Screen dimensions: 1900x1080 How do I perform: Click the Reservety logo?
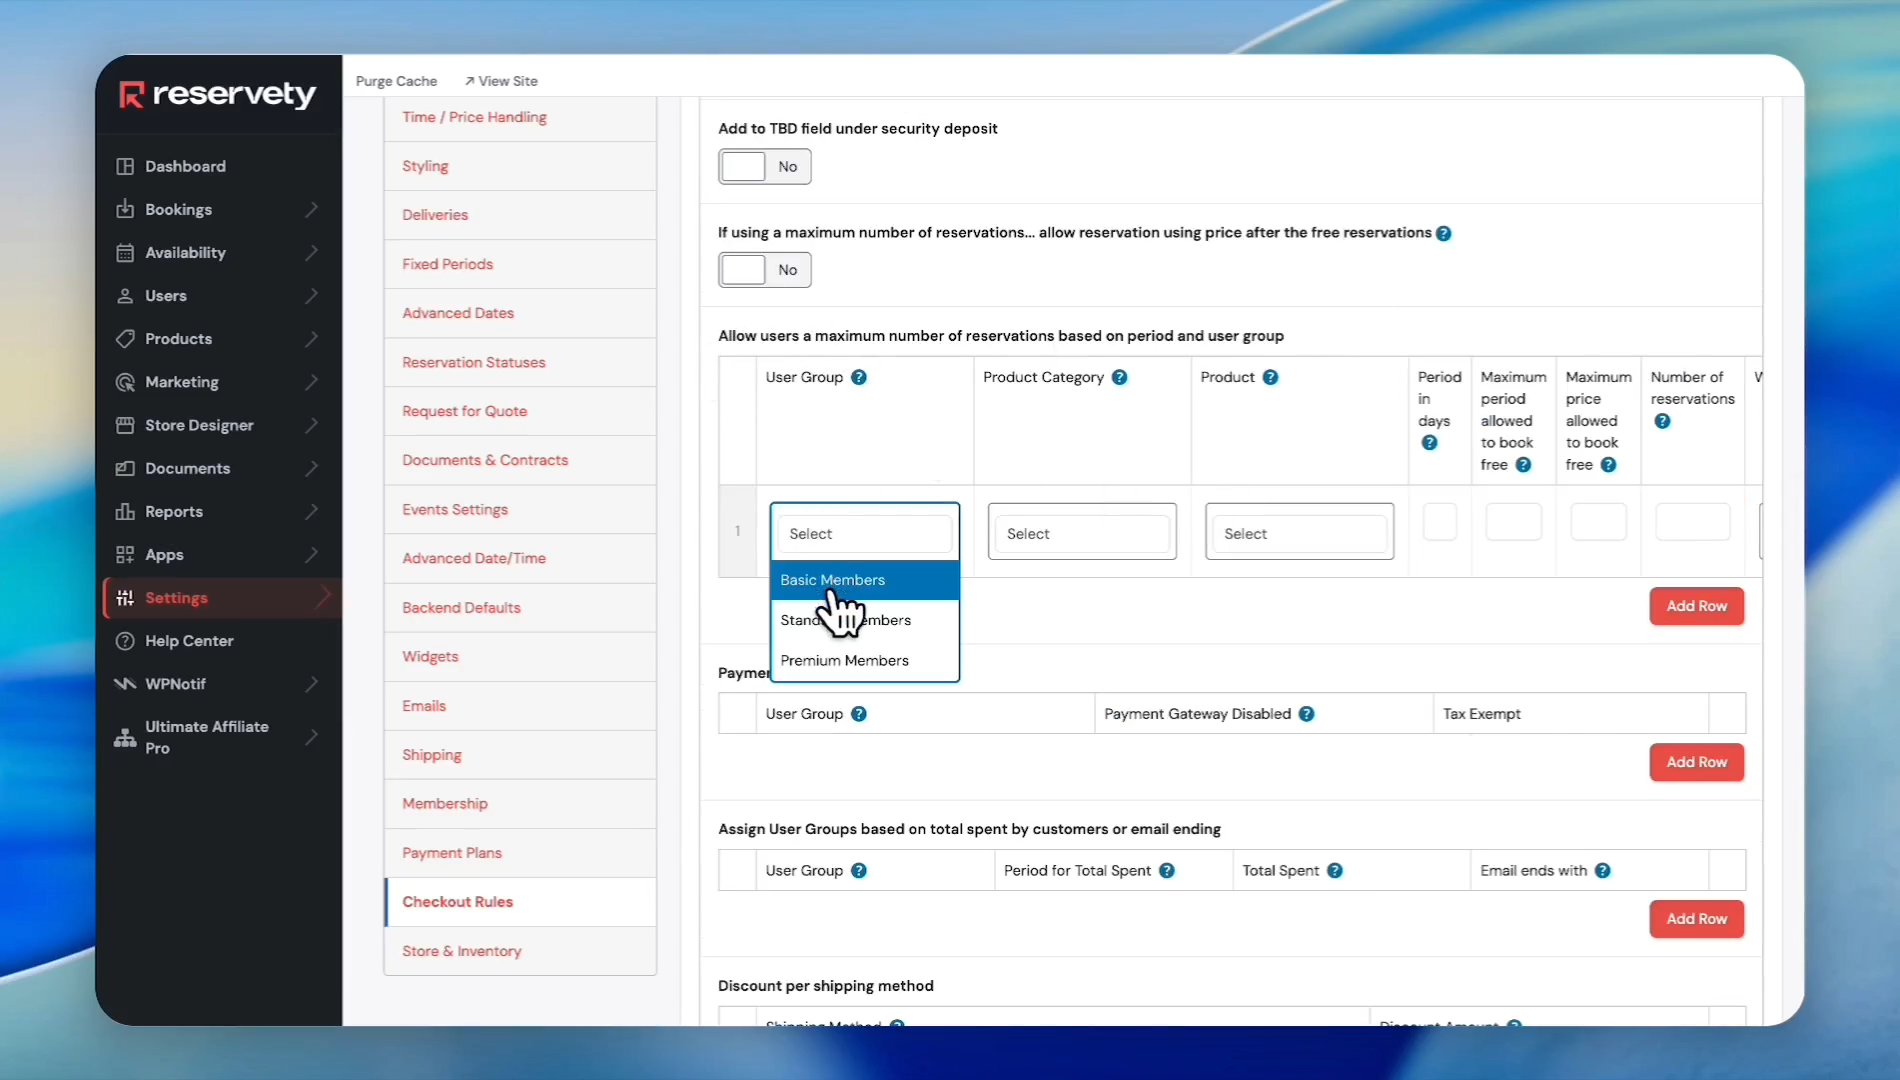point(218,94)
